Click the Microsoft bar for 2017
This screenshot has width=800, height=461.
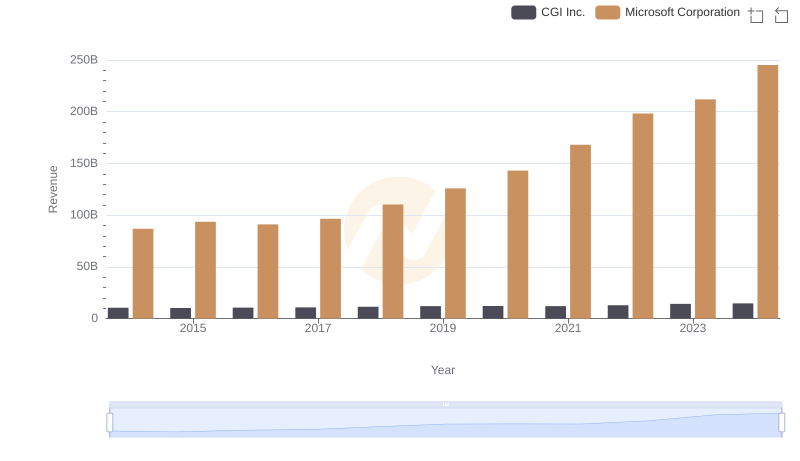331,269
